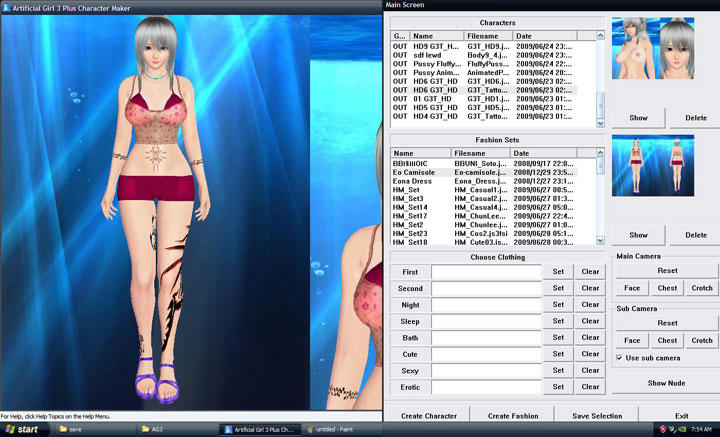Sort Characters by Name column header
The image size is (720, 437).
pos(436,36)
